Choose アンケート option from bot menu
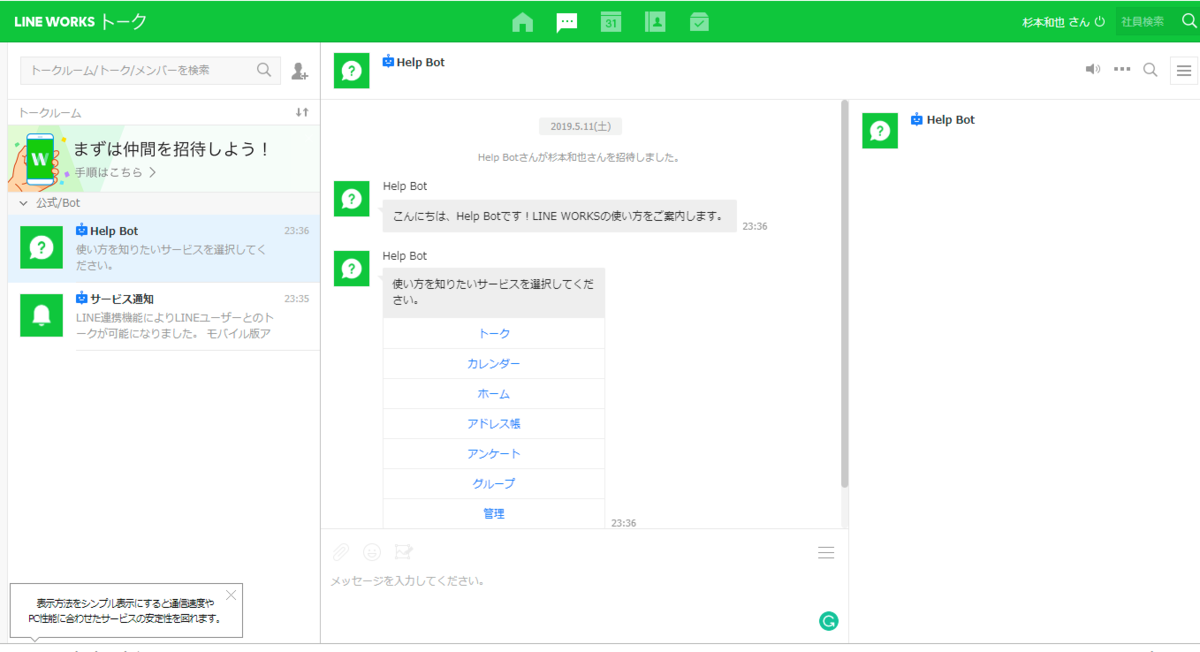Screen dimensions: 1200x652 pyautogui.click(x=494, y=453)
